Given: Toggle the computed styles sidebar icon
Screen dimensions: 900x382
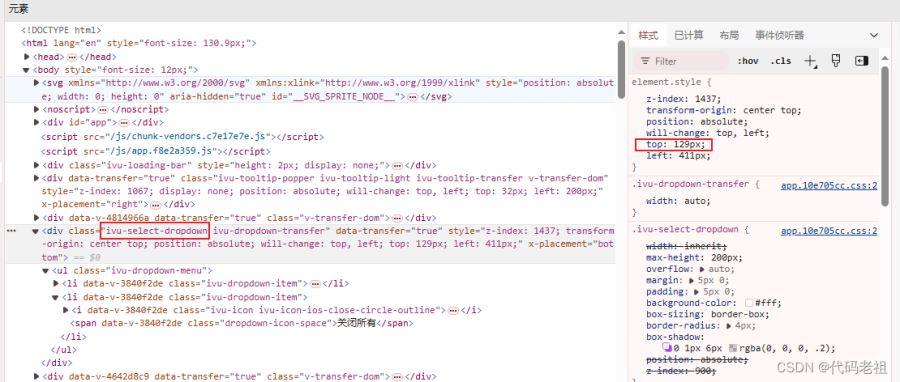Looking at the screenshot, I should [x=862, y=61].
